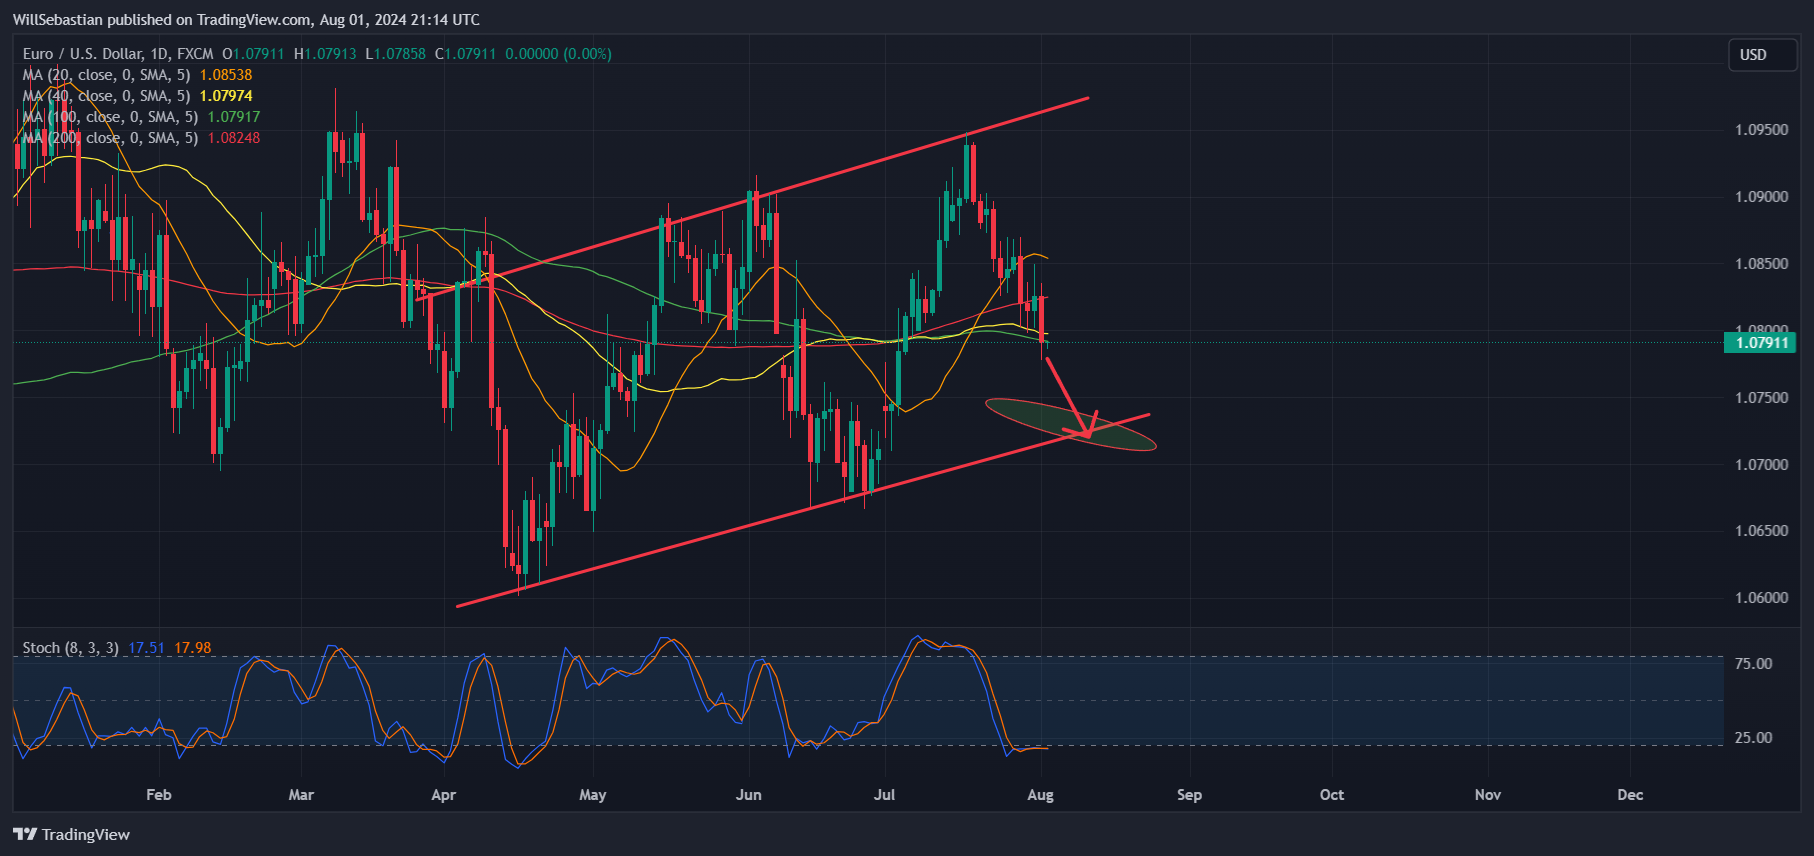Viewport: 1814px width, 856px height.
Task: Click the MA 100 value 1.07917
Action: 234,117
